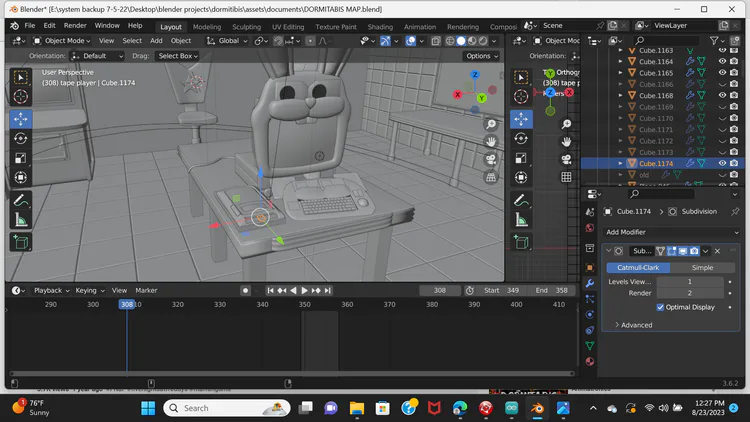Uncheck the Optimal Display checkbox
Viewport: 750px width, 422px height.
660,307
